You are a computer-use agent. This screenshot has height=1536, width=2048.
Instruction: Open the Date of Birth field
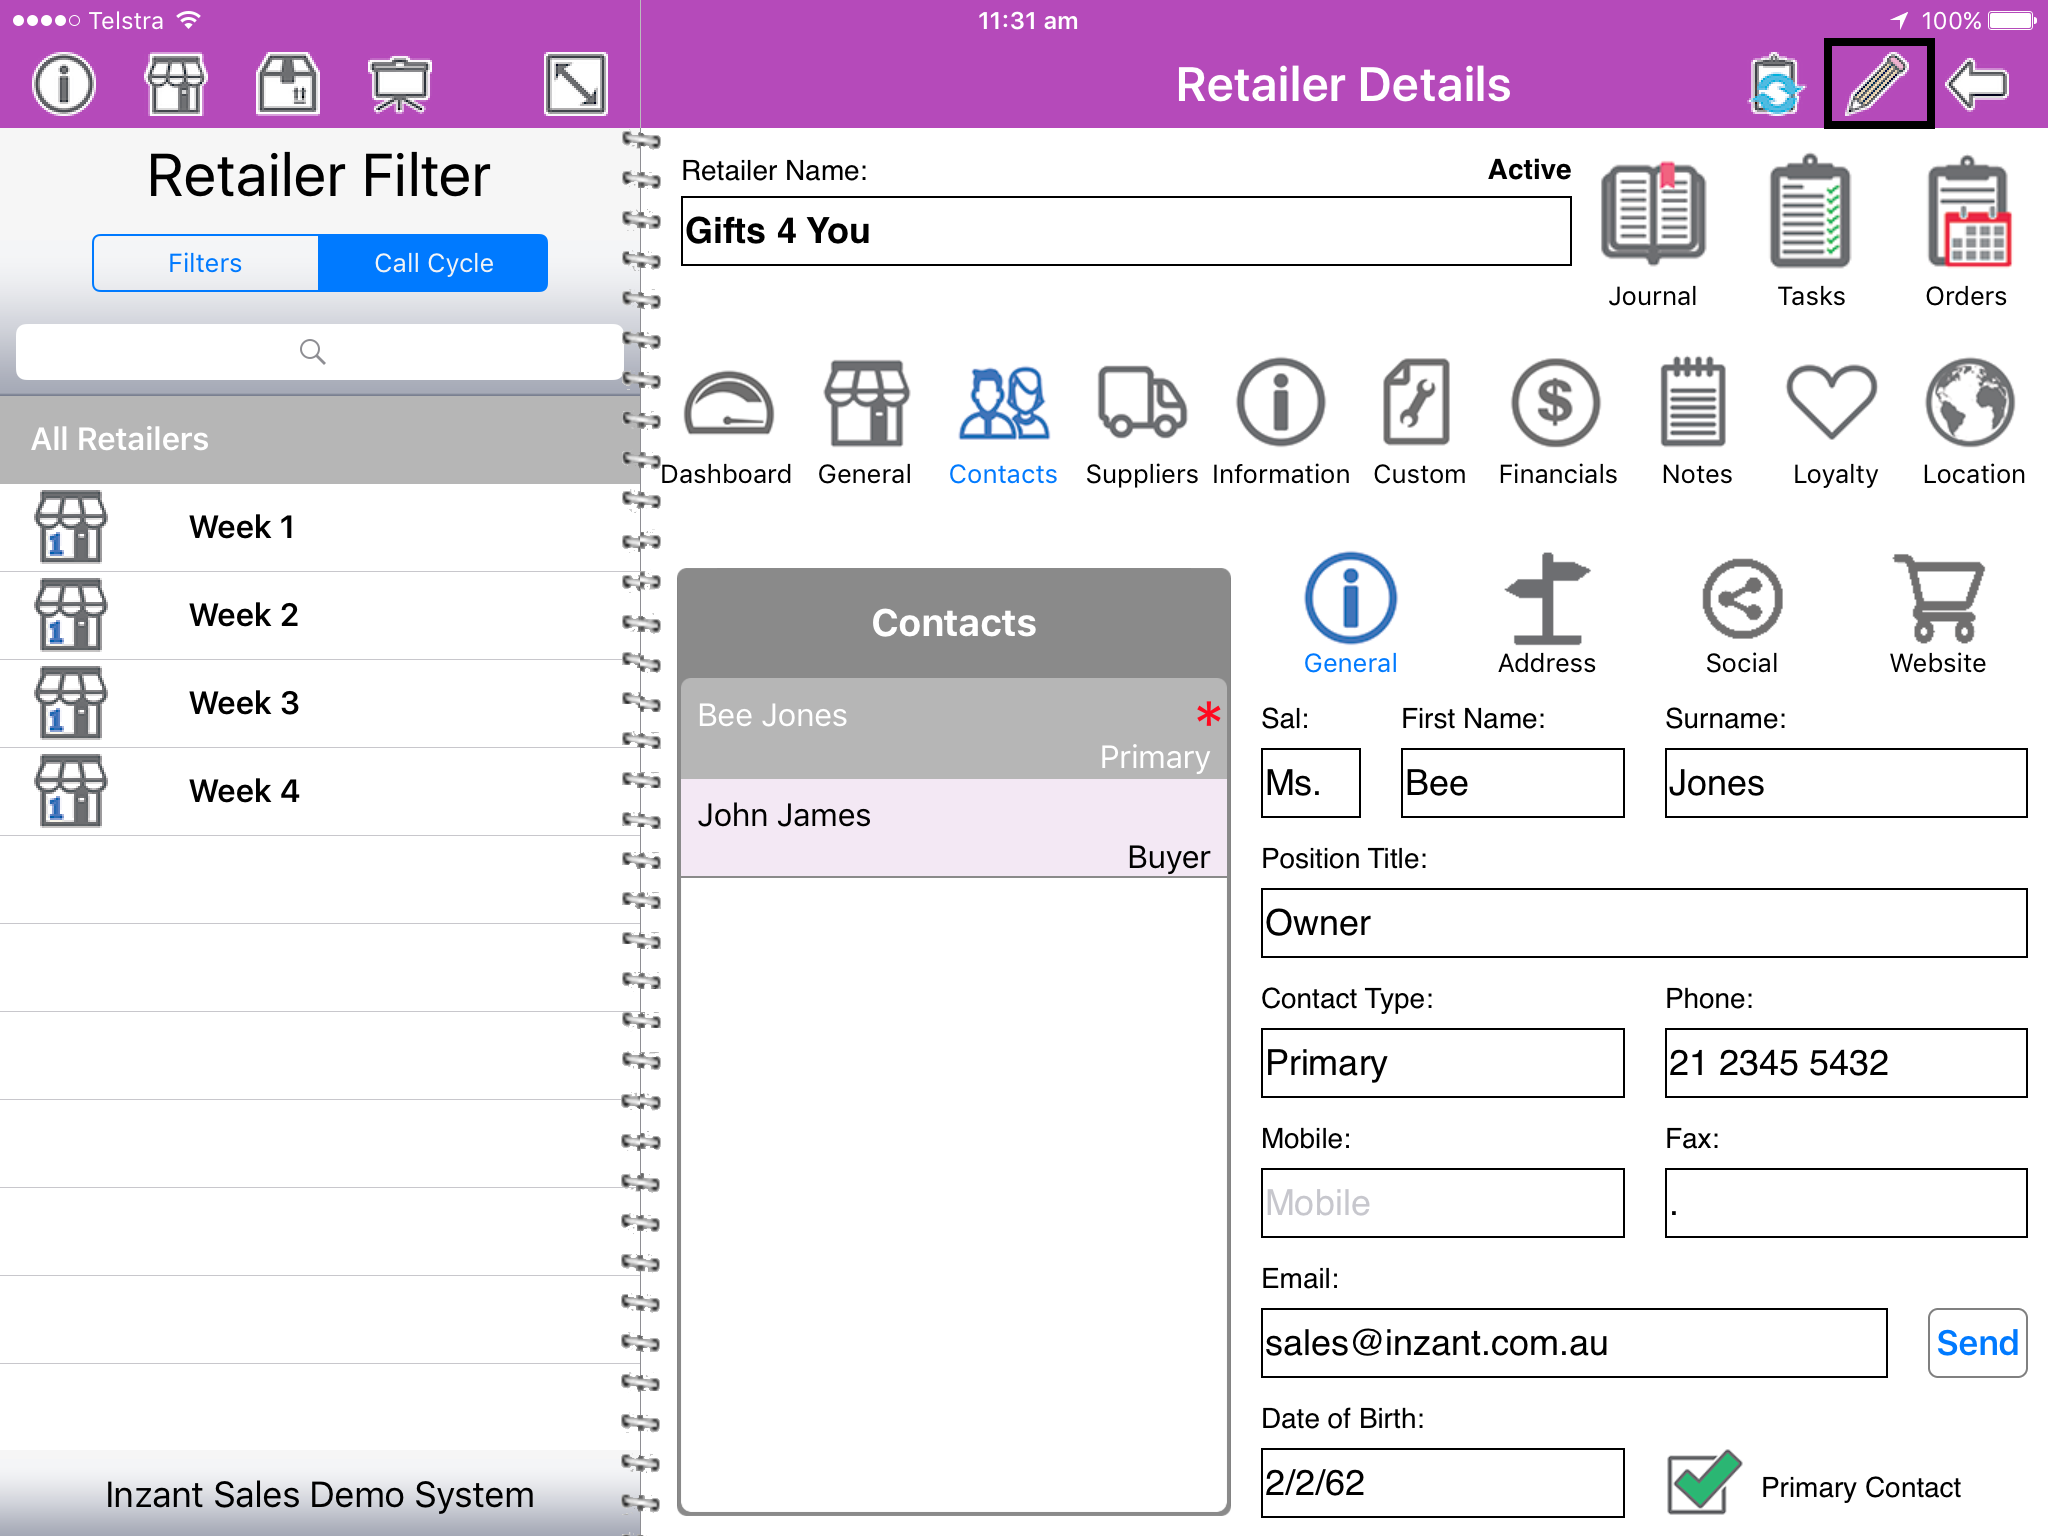pos(1441,1483)
